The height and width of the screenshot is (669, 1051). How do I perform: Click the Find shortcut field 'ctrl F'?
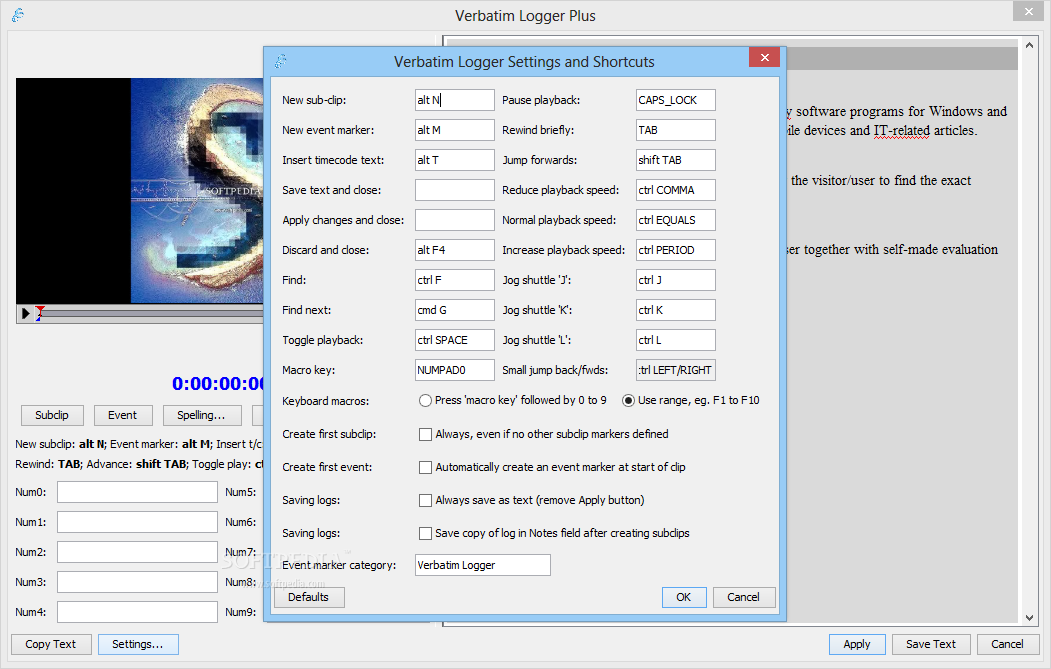tap(454, 280)
